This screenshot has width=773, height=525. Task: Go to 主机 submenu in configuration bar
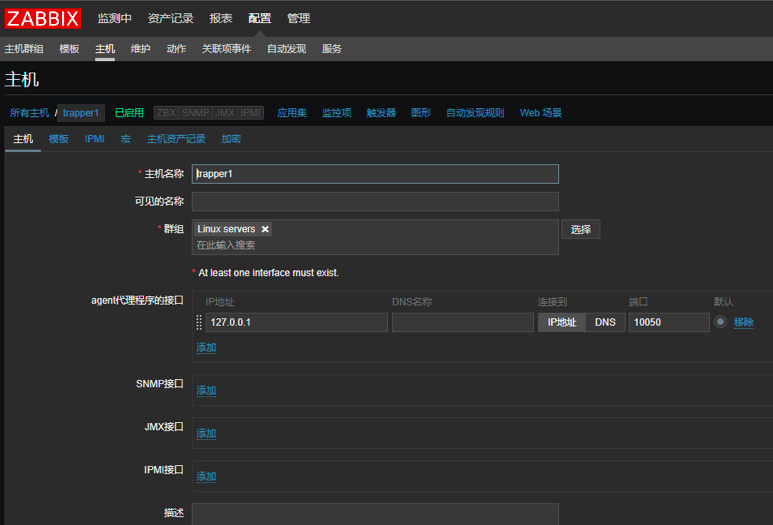tap(105, 49)
